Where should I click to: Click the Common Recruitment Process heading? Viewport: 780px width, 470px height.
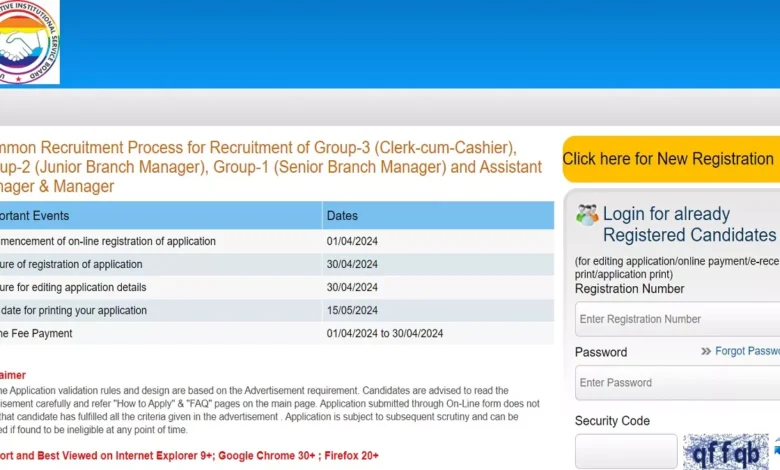tap(270, 167)
